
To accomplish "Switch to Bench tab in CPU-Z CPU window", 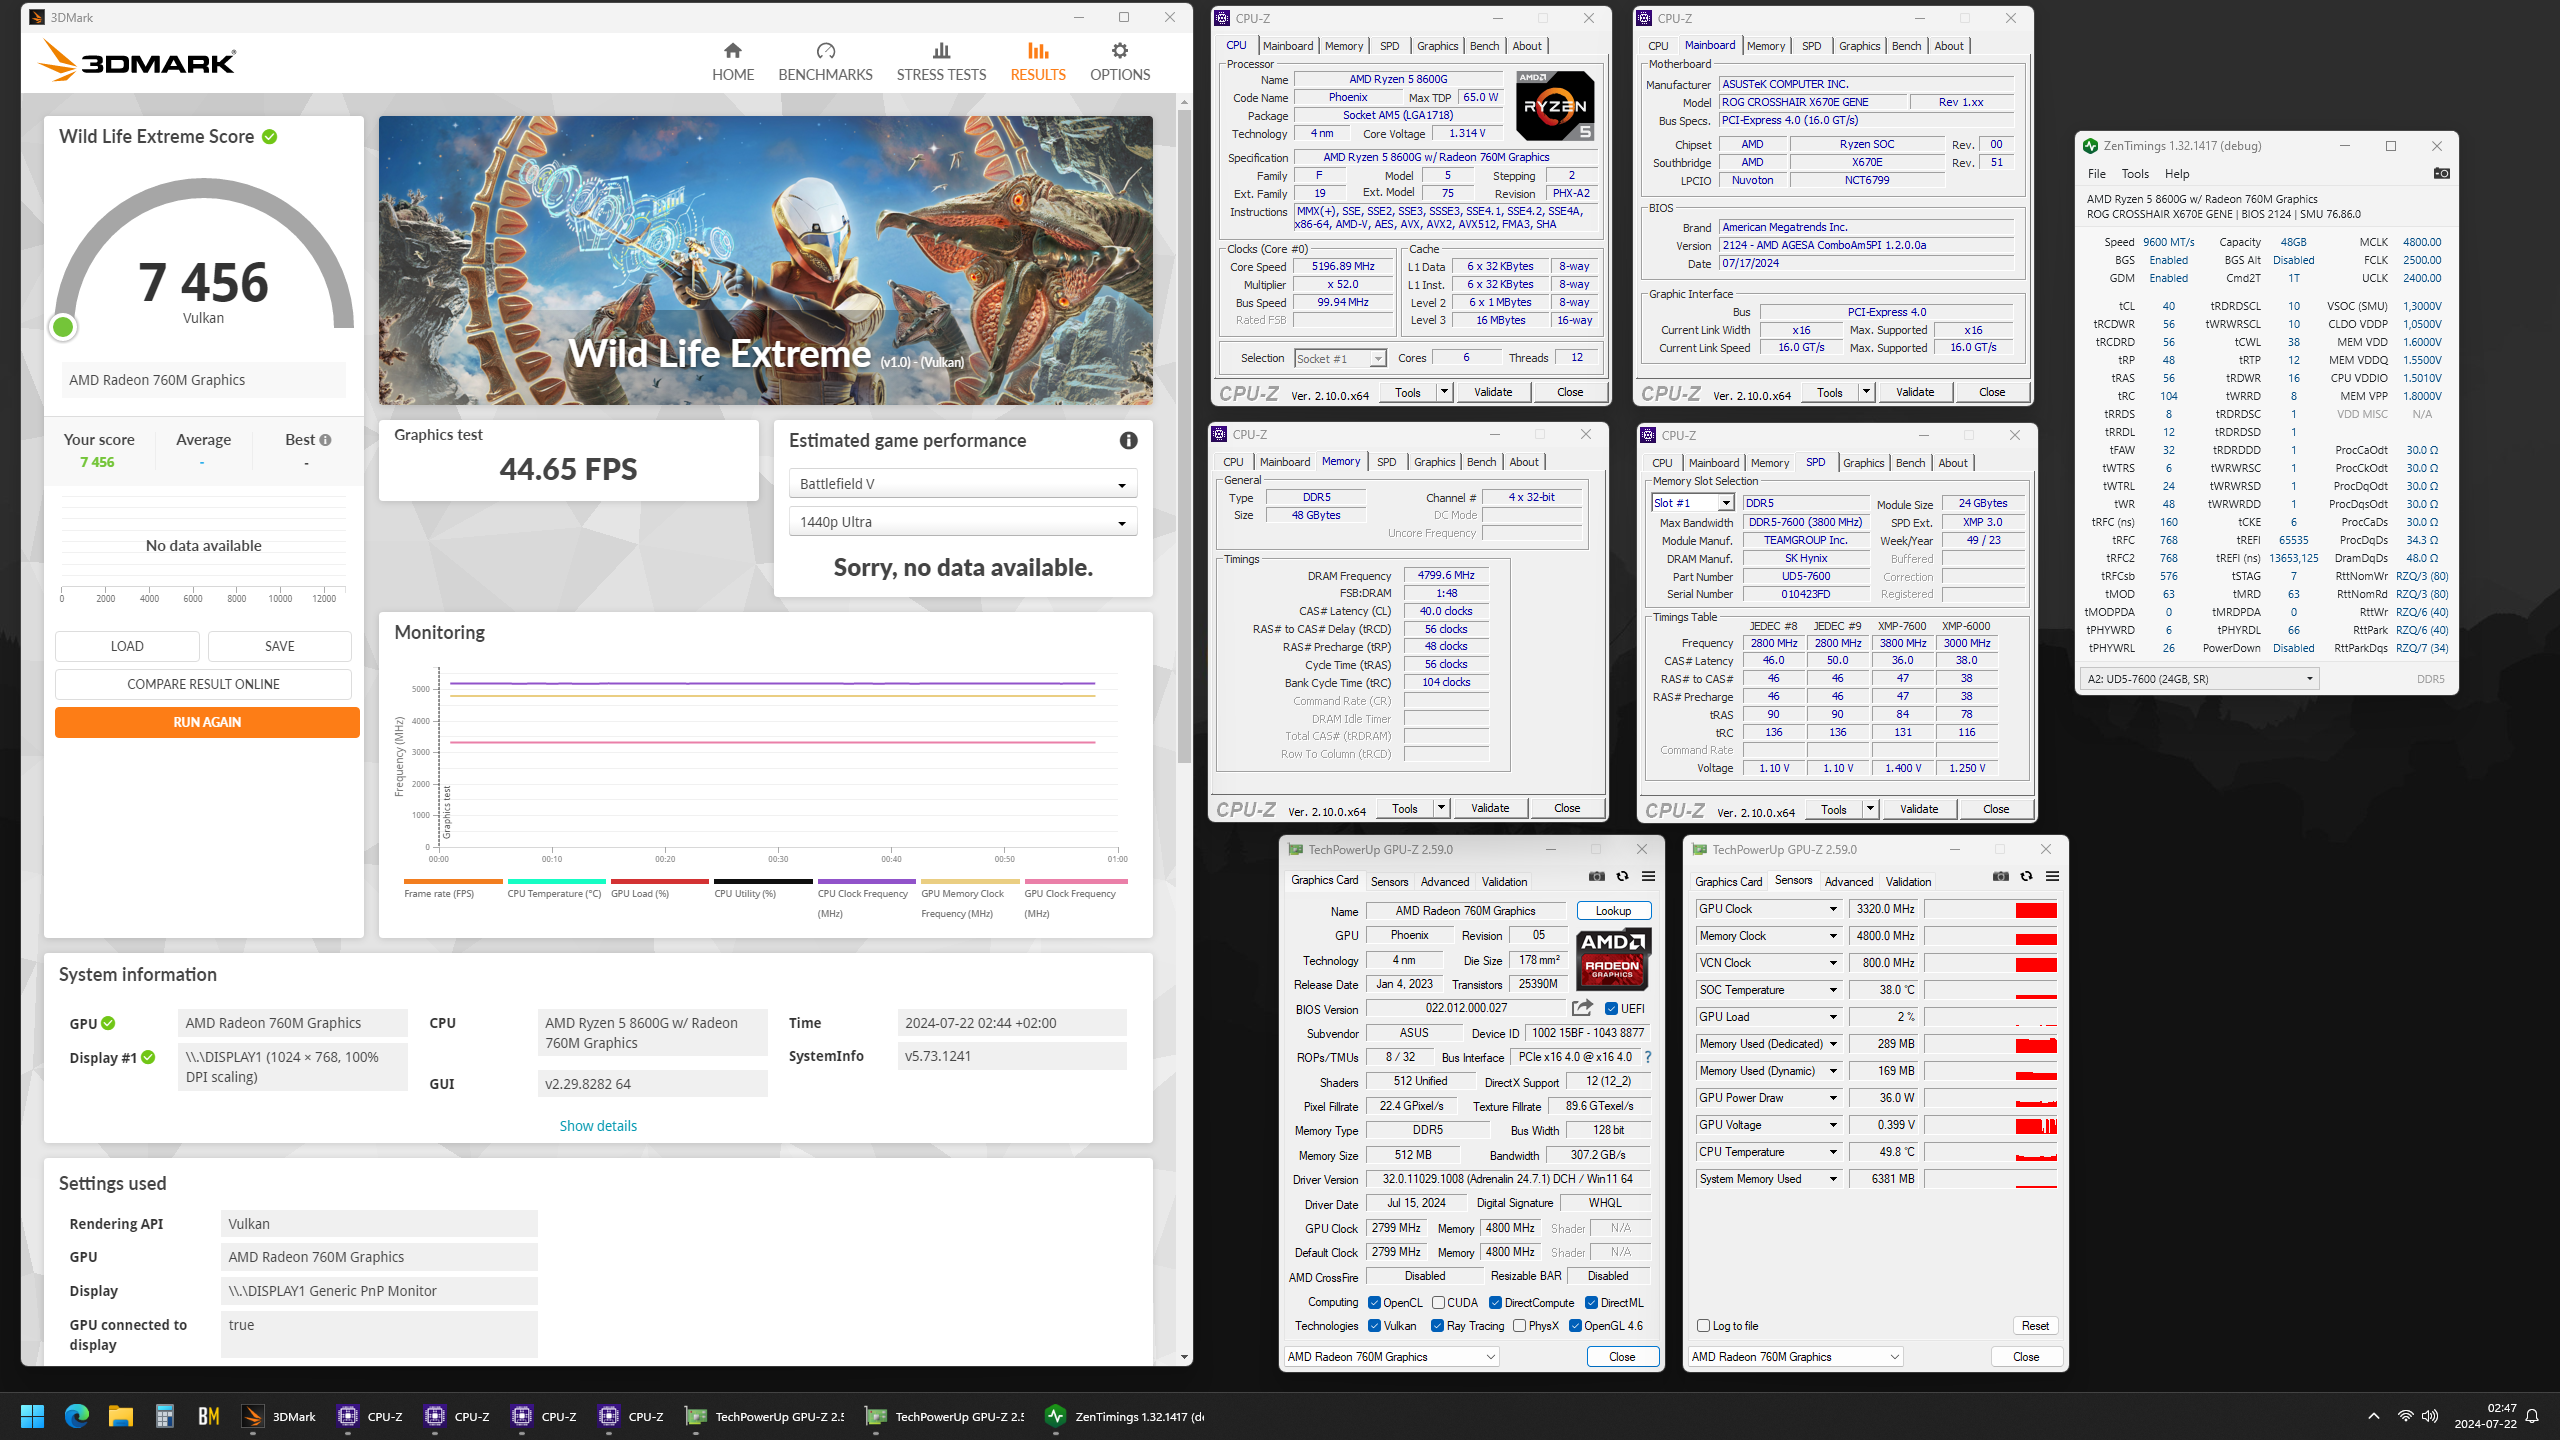I will pyautogui.click(x=1484, y=46).
